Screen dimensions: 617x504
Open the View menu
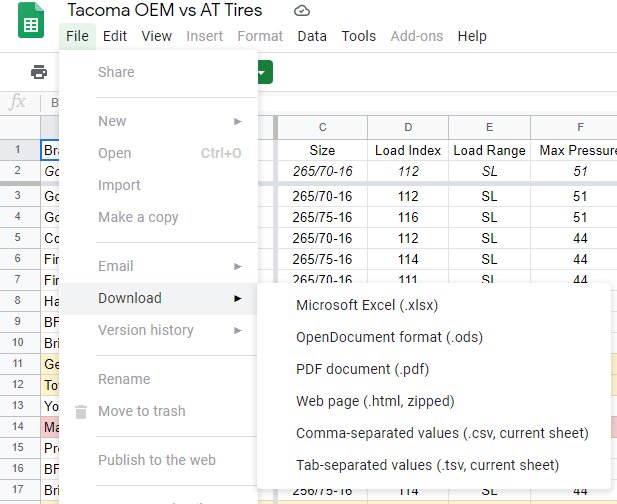157,36
